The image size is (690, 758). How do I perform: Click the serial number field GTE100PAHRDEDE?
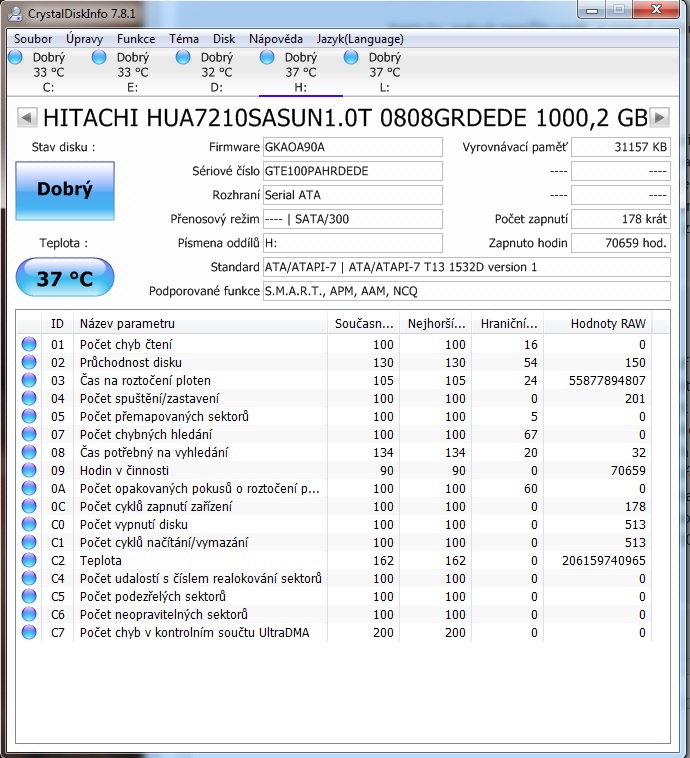click(x=352, y=171)
